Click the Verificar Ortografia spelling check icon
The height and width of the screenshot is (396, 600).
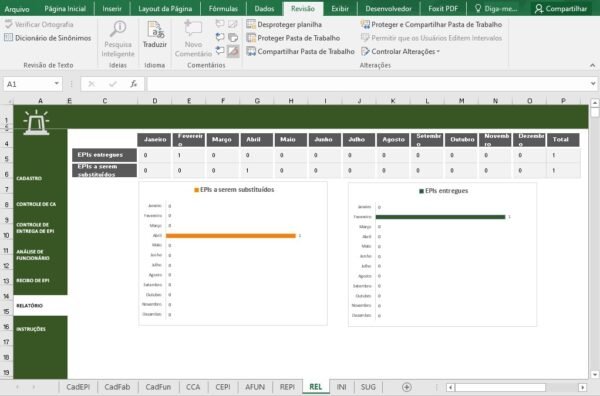click(8, 24)
